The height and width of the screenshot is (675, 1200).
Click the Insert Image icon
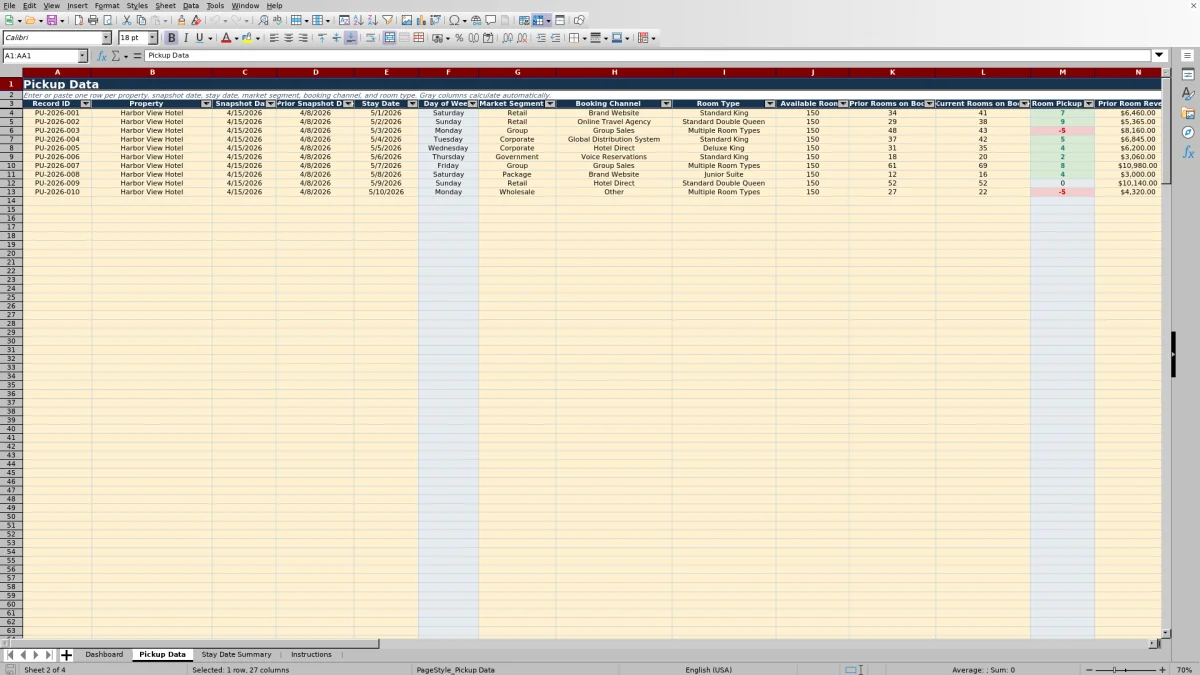tap(406, 20)
